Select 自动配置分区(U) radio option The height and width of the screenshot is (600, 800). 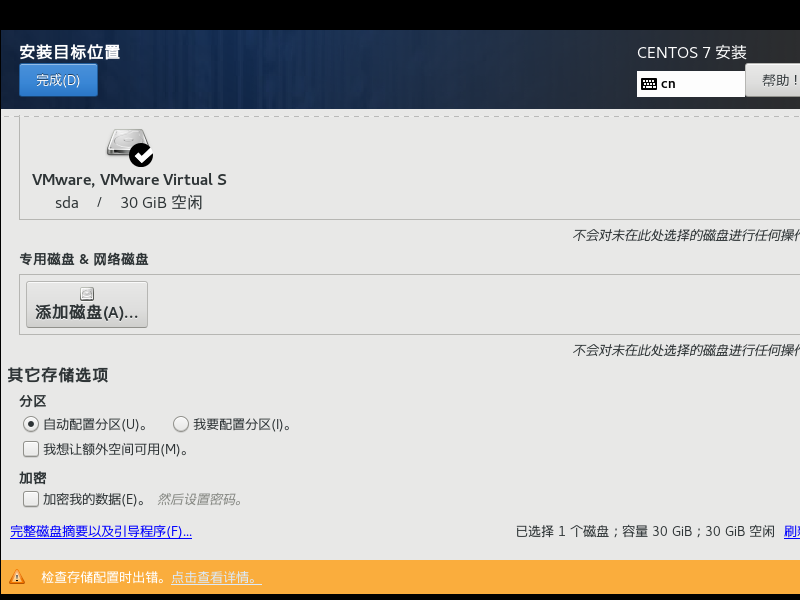click(x=31, y=424)
